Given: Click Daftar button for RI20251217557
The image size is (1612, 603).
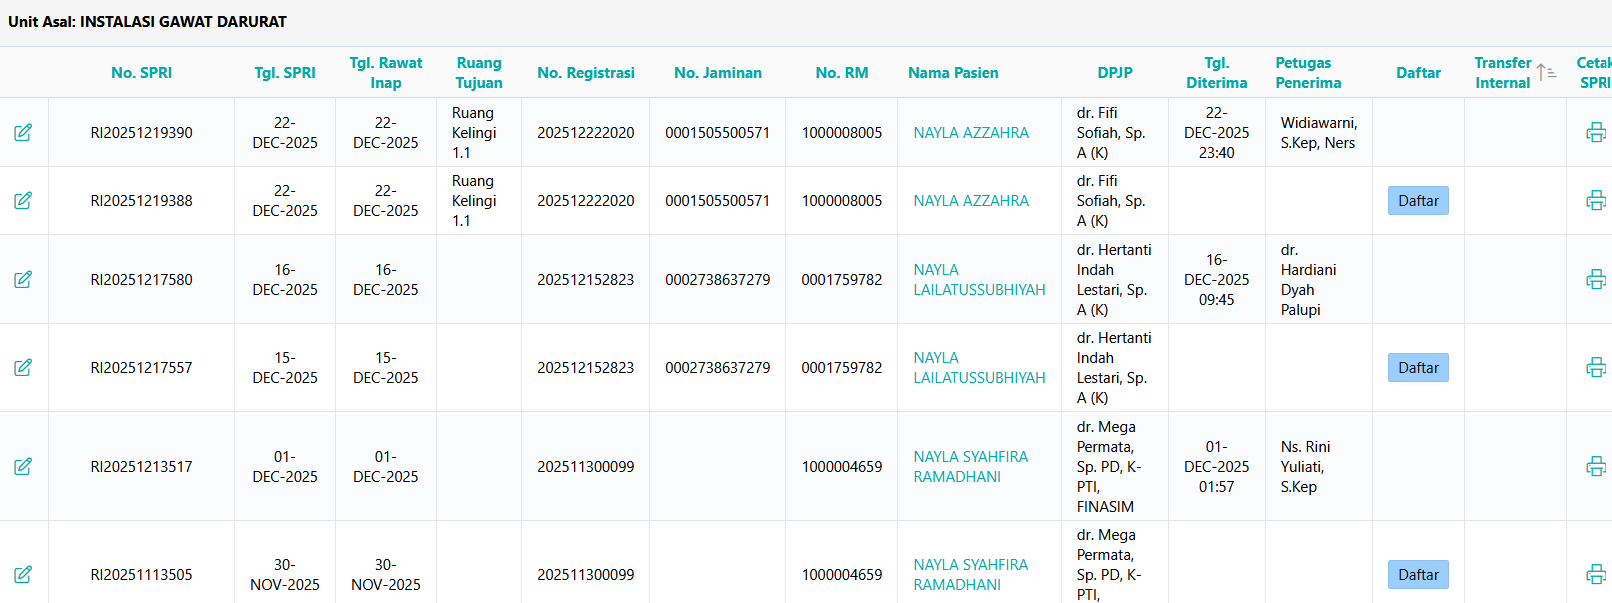Looking at the screenshot, I should click(x=1417, y=368).
